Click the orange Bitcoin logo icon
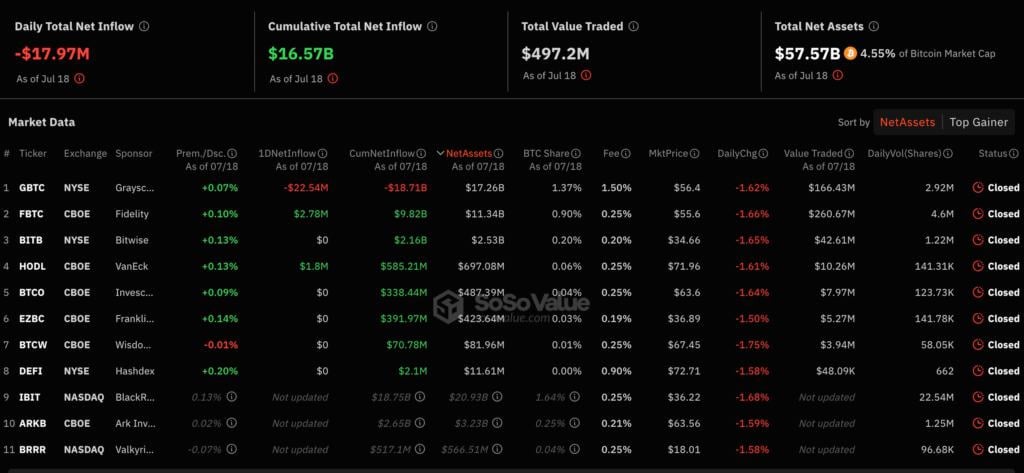 (x=850, y=54)
